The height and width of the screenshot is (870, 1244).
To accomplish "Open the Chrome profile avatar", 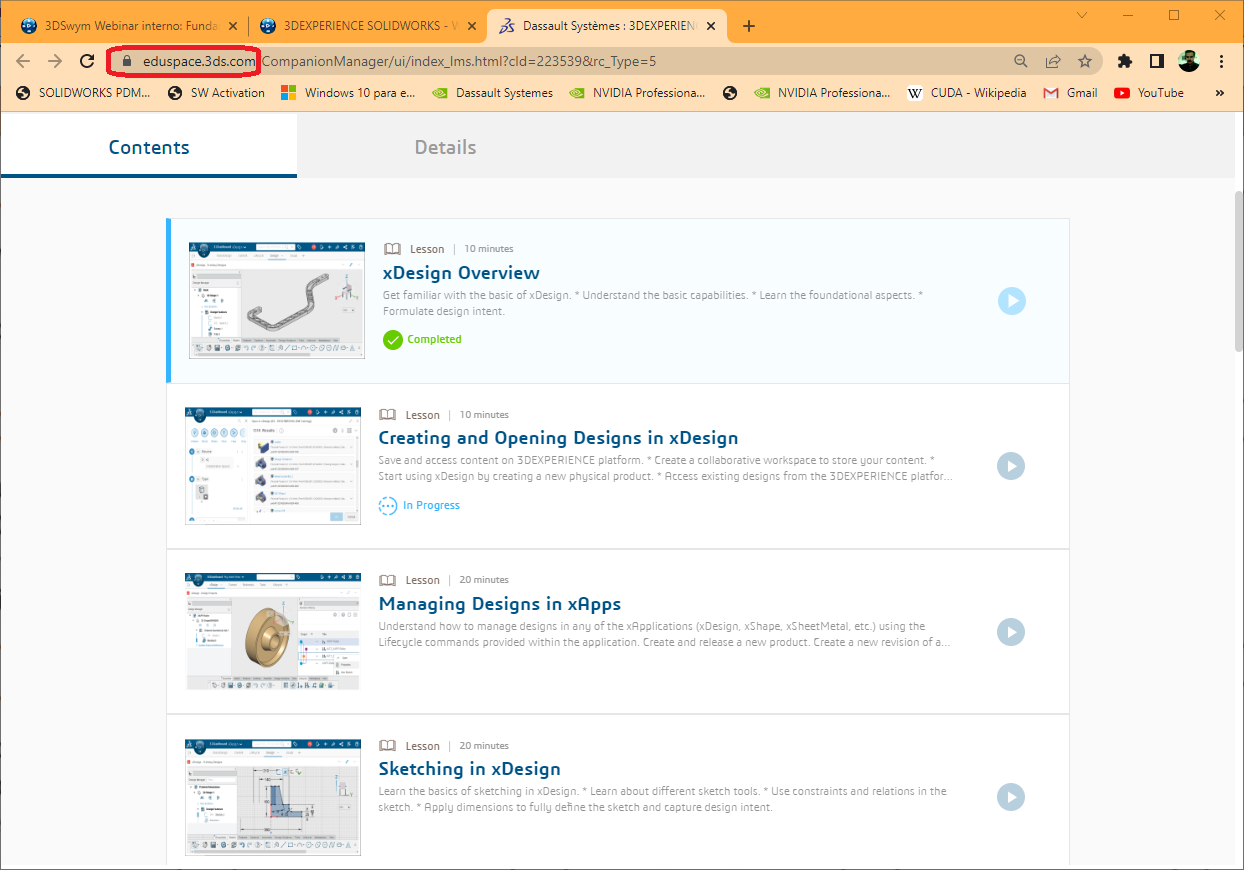I will coord(1189,61).
